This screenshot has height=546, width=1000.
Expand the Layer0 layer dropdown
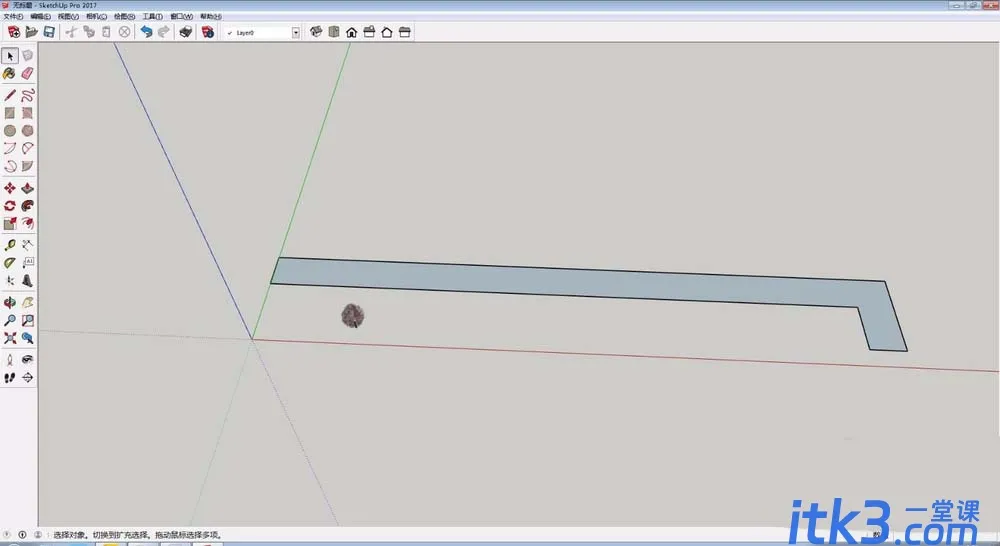pos(296,33)
